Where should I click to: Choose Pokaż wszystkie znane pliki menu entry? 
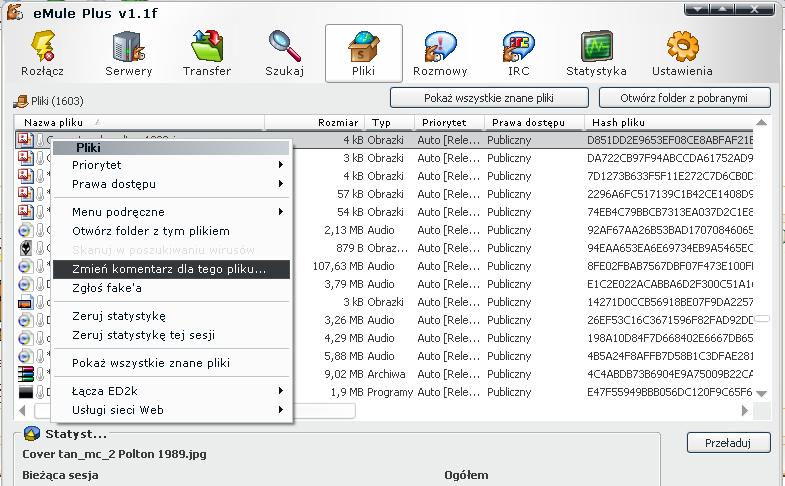(x=171, y=363)
